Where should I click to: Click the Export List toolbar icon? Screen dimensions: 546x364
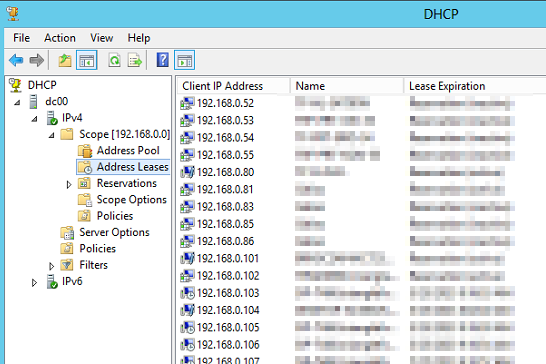(x=135, y=60)
